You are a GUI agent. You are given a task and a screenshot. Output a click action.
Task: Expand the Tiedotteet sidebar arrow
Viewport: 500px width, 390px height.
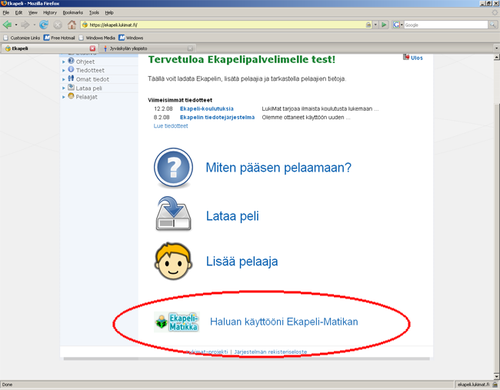coord(64,70)
